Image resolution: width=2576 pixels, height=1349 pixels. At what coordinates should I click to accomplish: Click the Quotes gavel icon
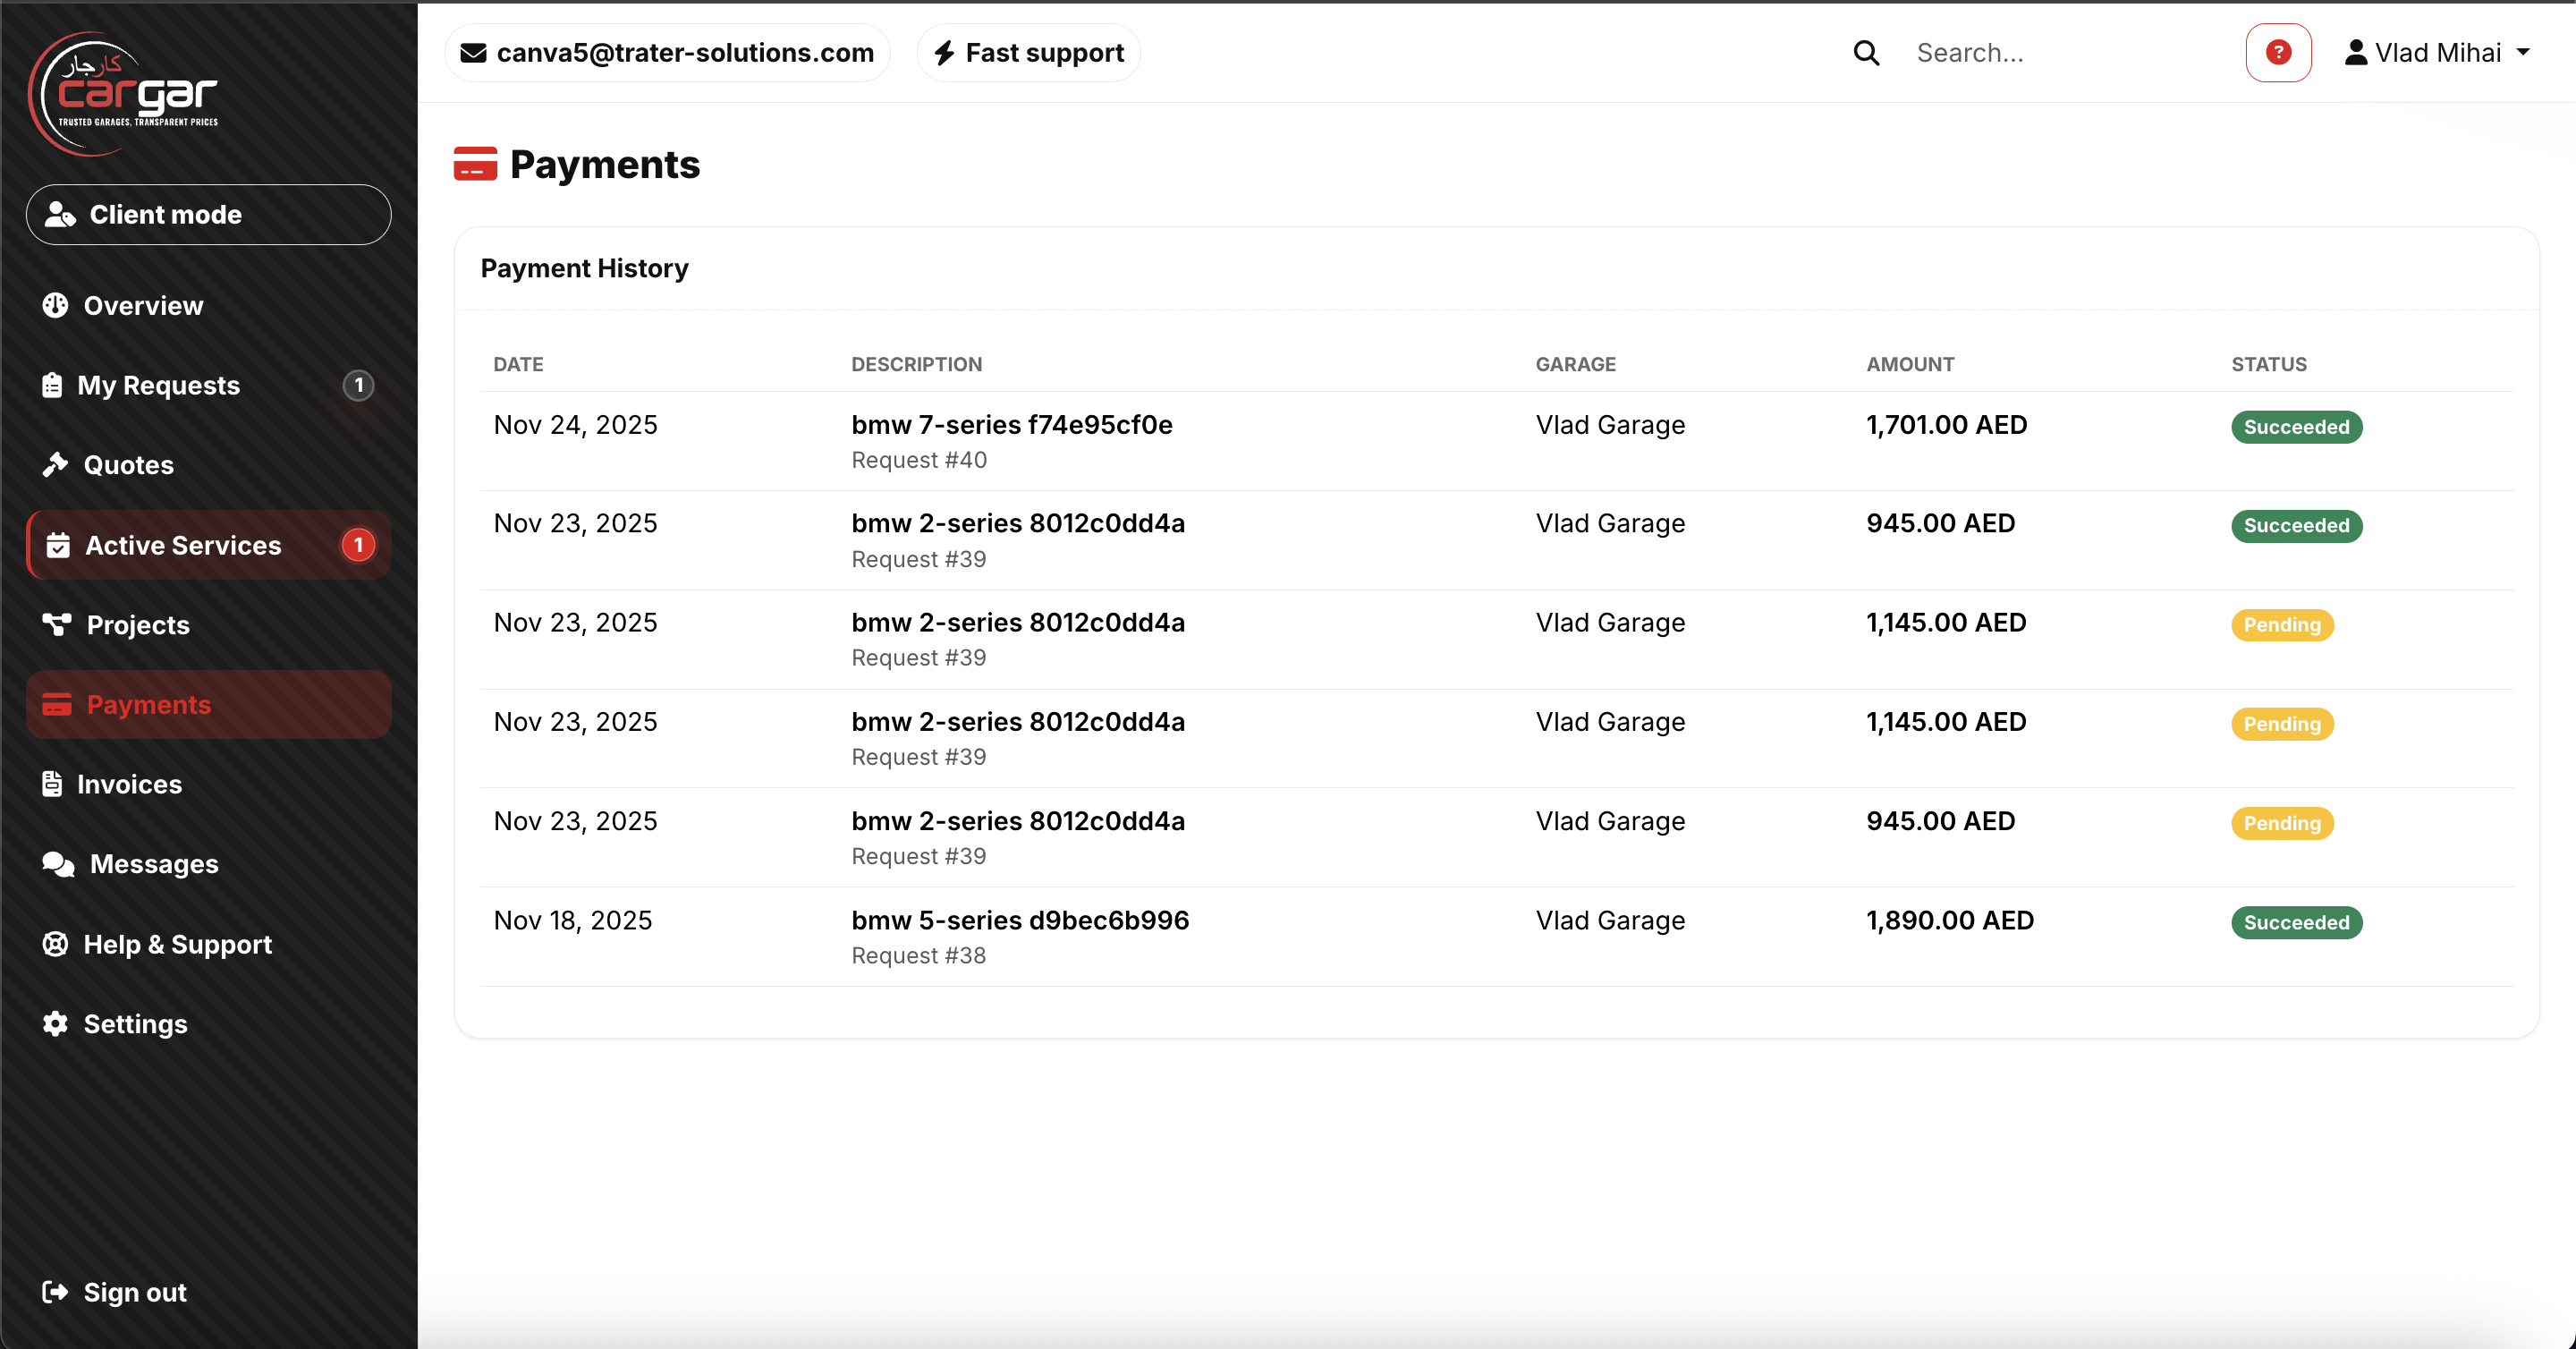[x=56, y=464]
